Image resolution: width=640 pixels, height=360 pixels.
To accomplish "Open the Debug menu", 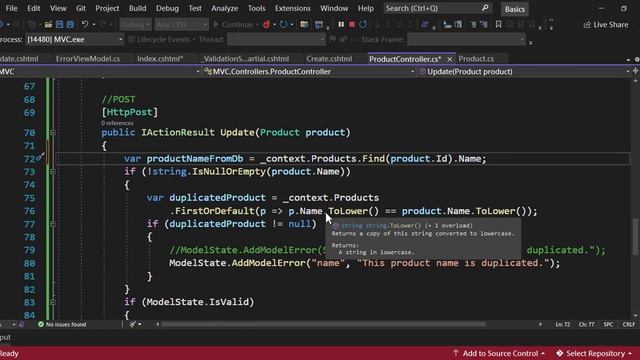I will point(167,8).
